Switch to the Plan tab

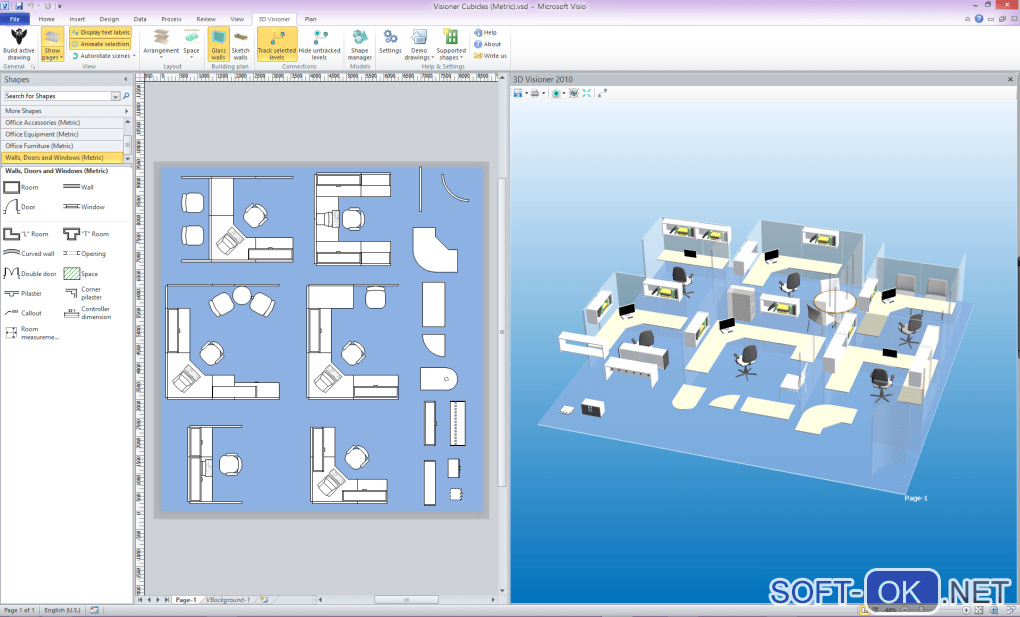tap(311, 19)
